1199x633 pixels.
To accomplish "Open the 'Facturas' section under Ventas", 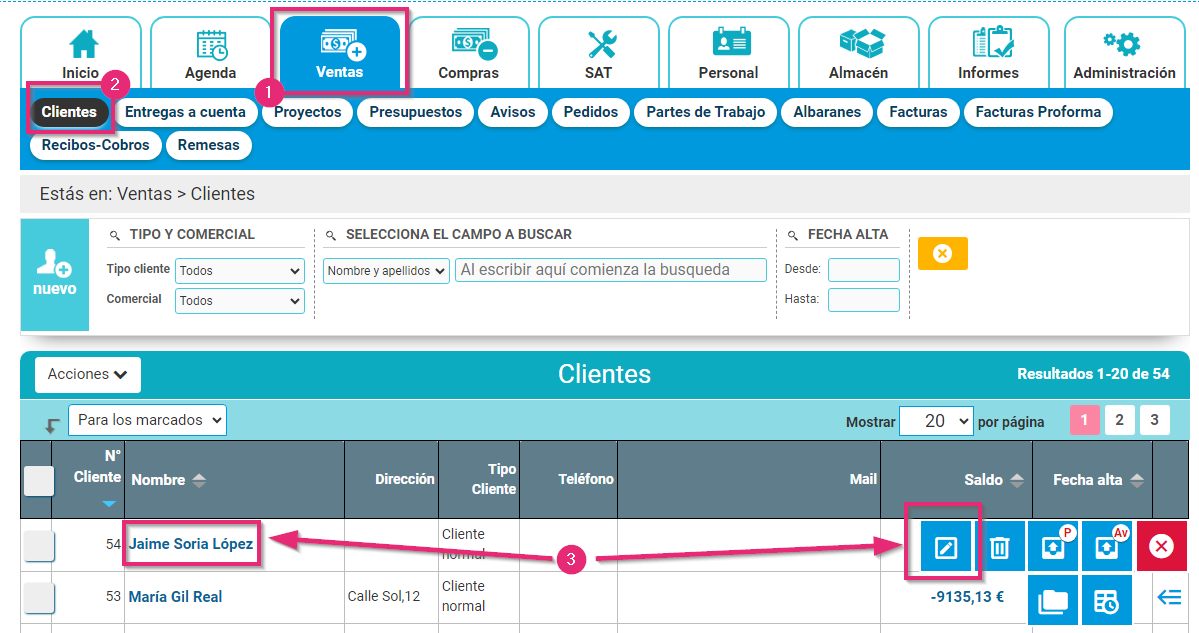I will click(x=917, y=112).
